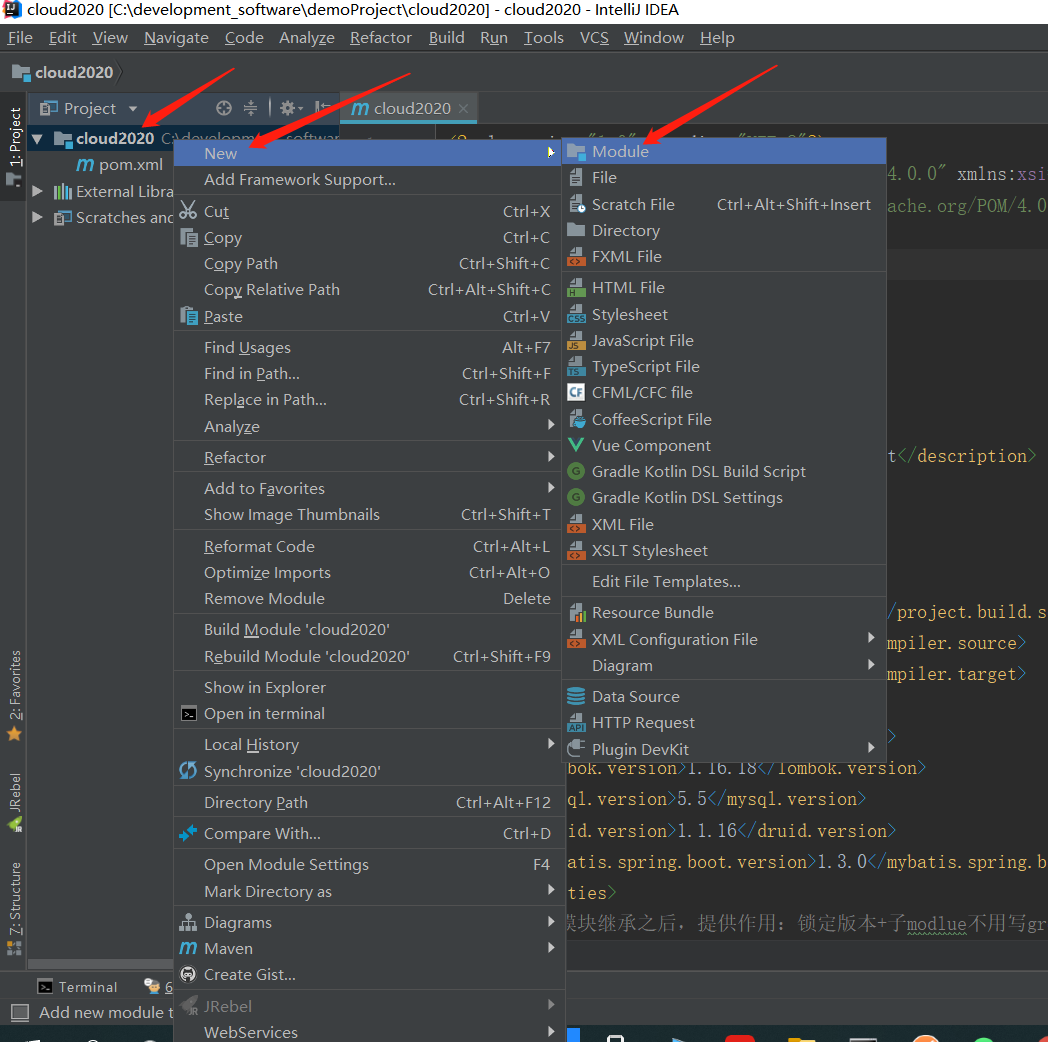Click the Compare With arrows icon
The image size is (1048, 1042).
point(188,833)
